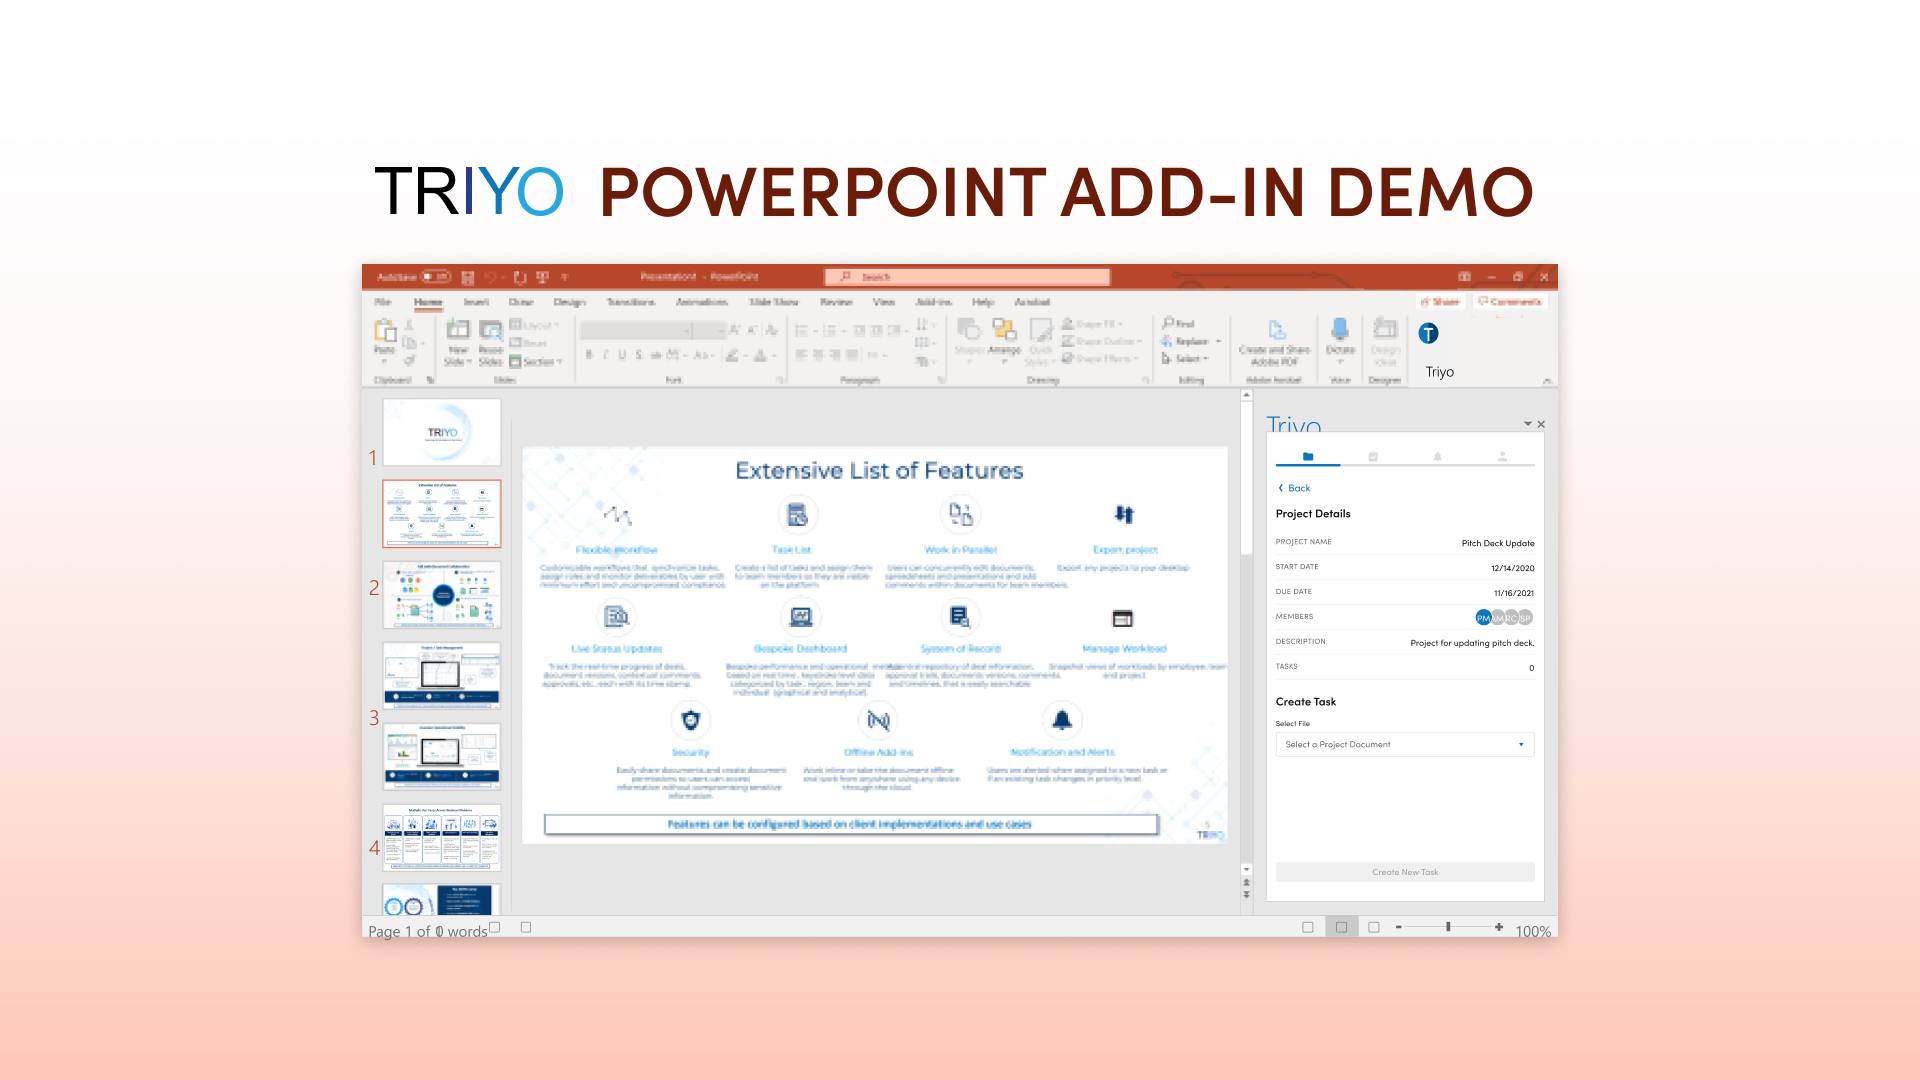1920x1080 pixels.
Task: Switch to the Acrobat ribbon tab
Action: (1032, 302)
